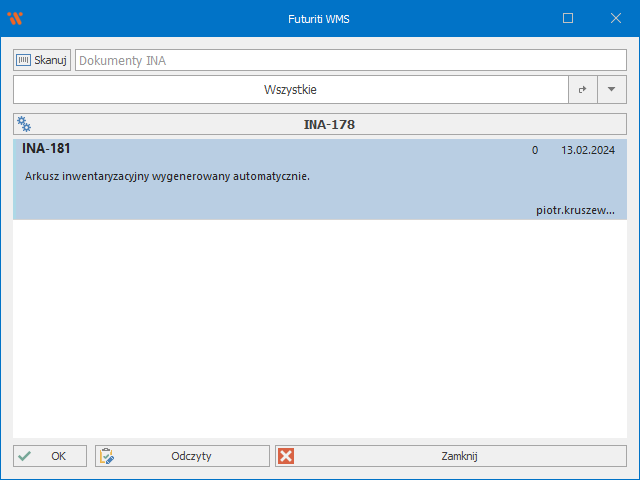Select the INA-181 document title

click(x=46, y=149)
